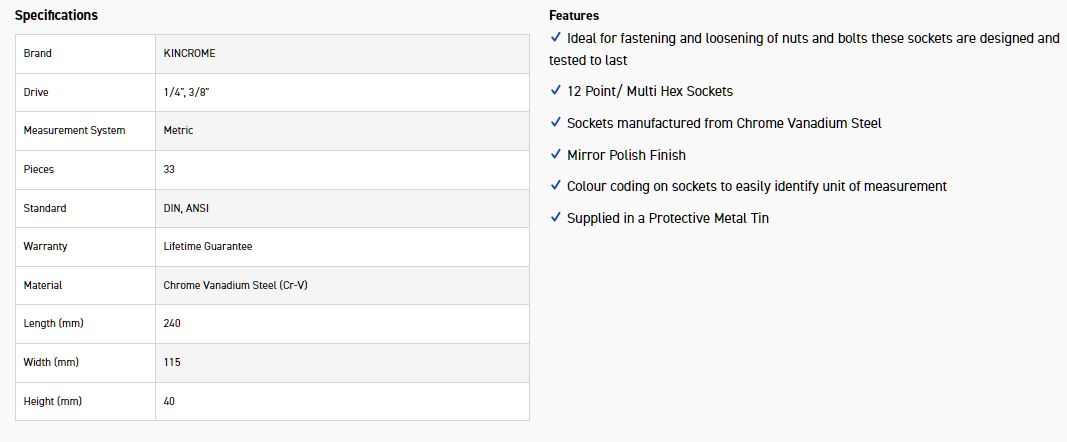Click the Lifetime Guarantee warranty value
Screen dimensions: 1067x442
tap(208, 246)
